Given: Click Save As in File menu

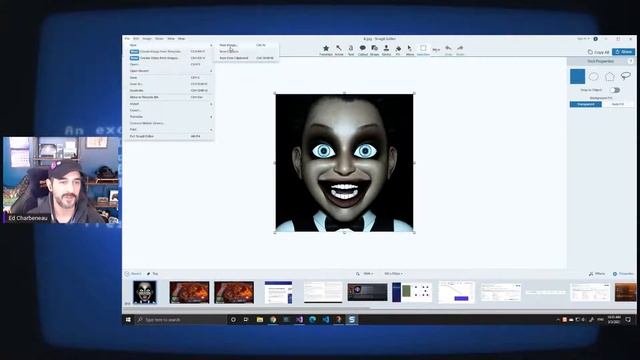Looking at the screenshot, I should [x=169, y=84].
